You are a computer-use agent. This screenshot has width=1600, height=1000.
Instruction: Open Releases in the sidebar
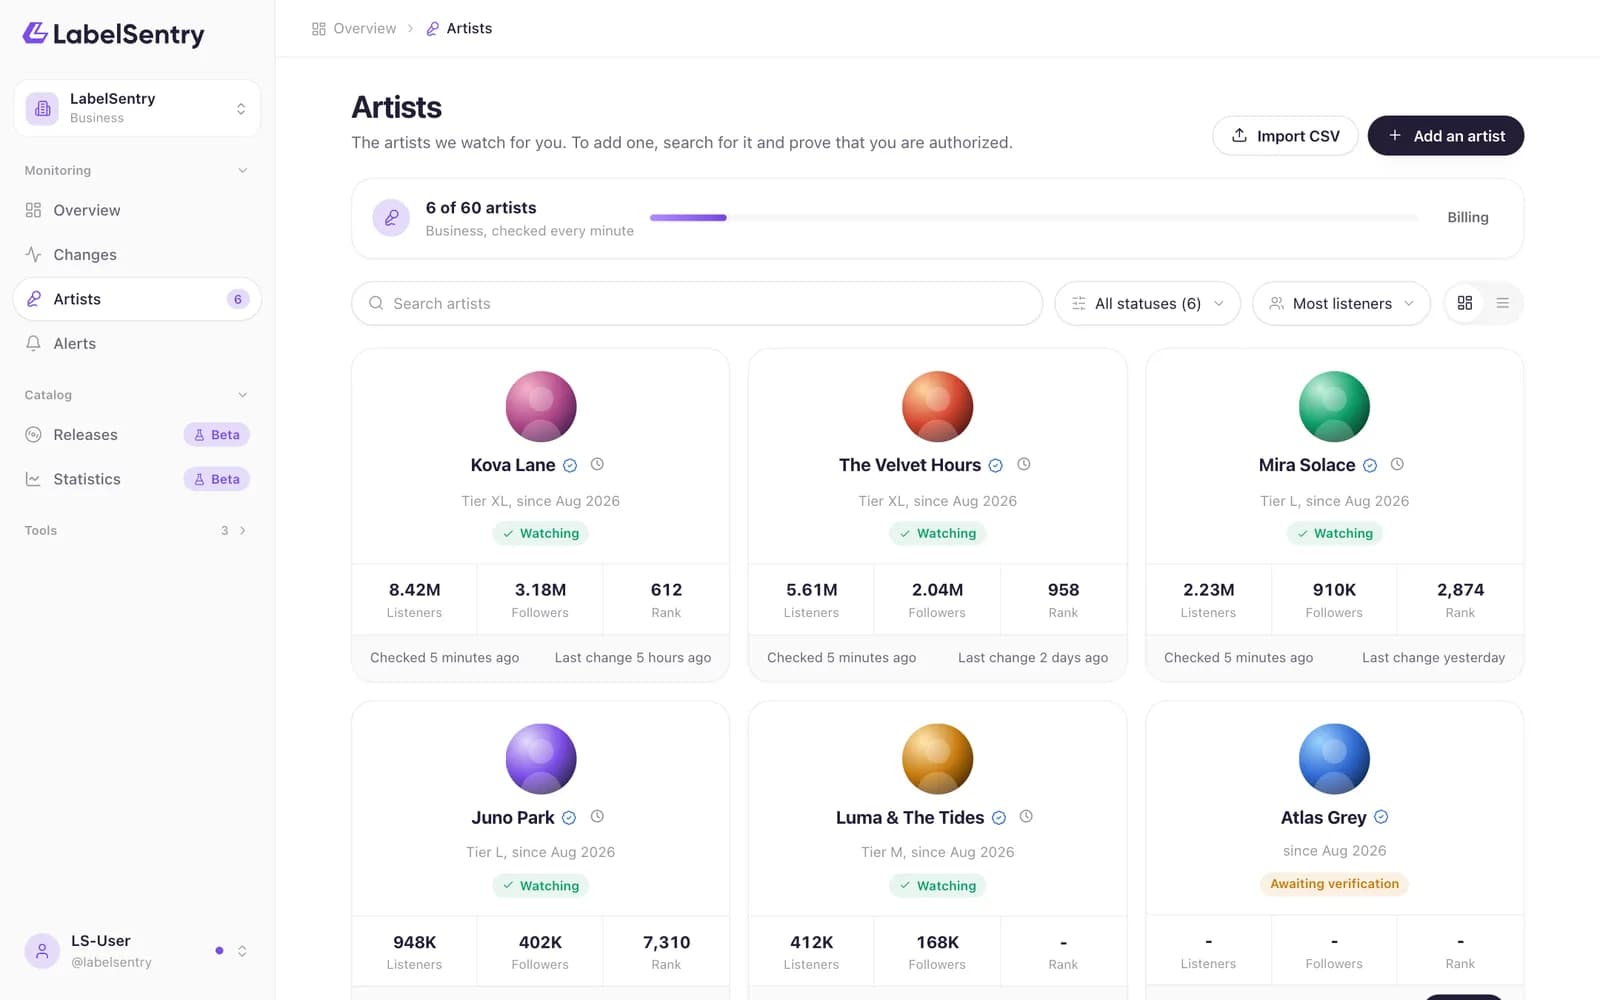(x=137, y=435)
